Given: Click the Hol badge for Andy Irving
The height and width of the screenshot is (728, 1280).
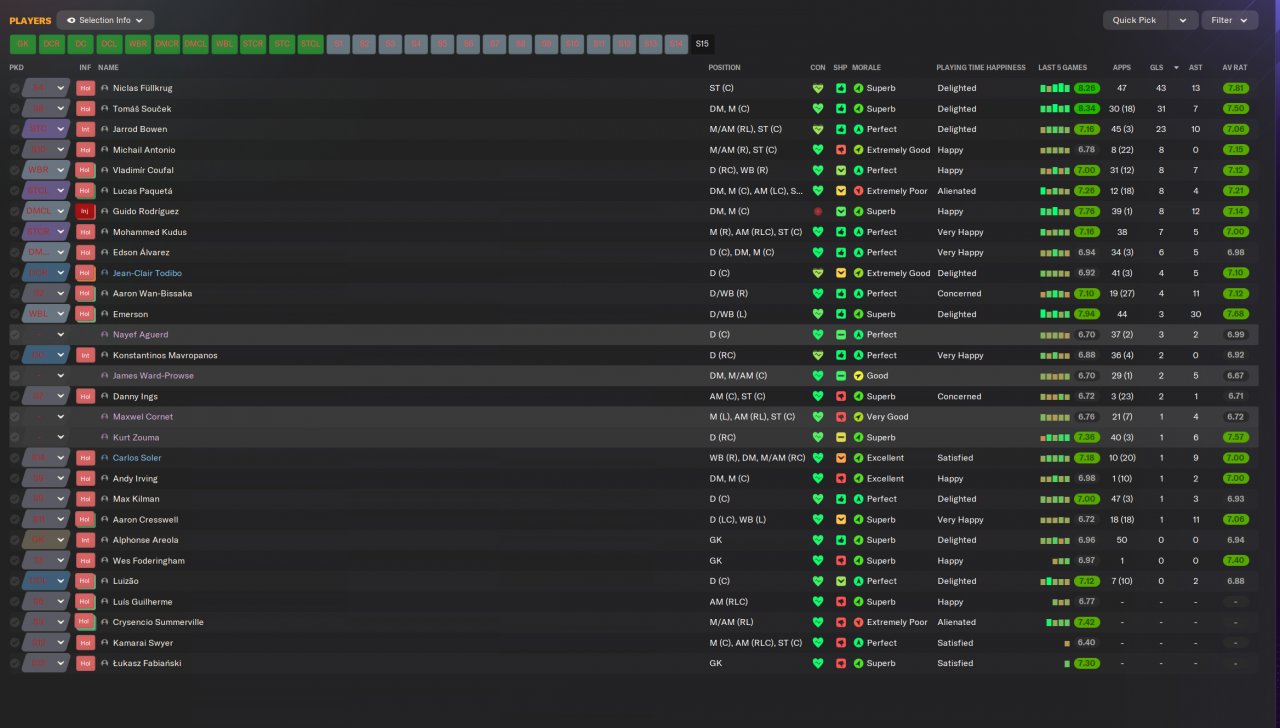Looking at the screenshot, I should point(85,478).
